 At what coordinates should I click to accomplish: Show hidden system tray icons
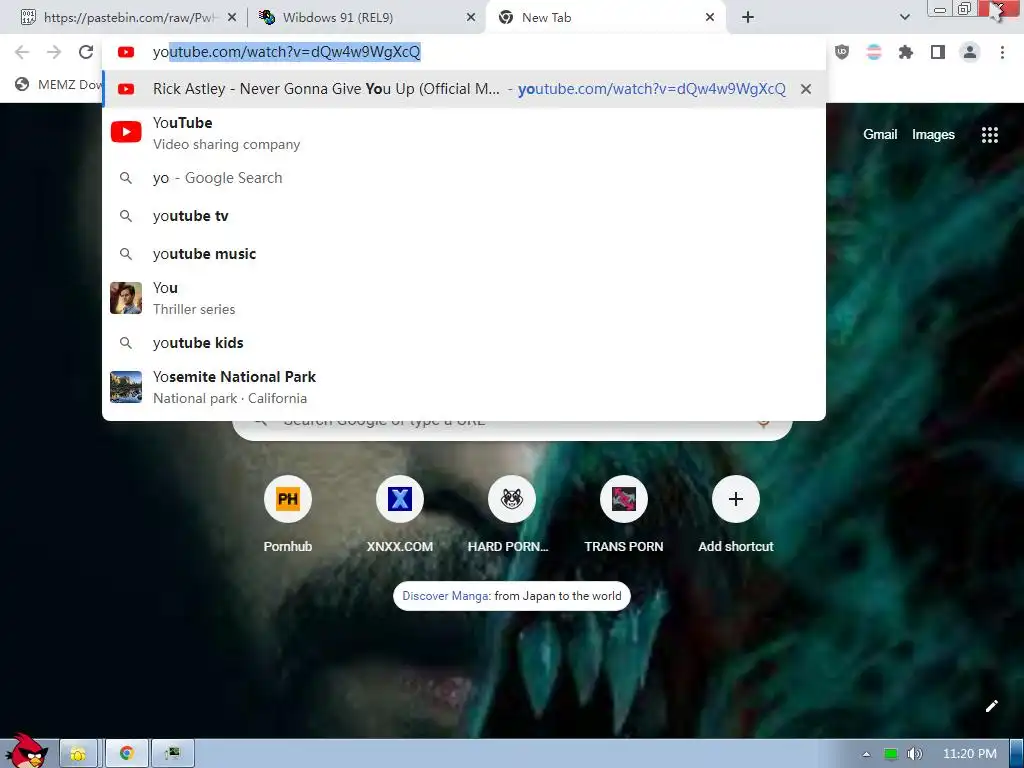pyautogui.click(x=866, y=754)
